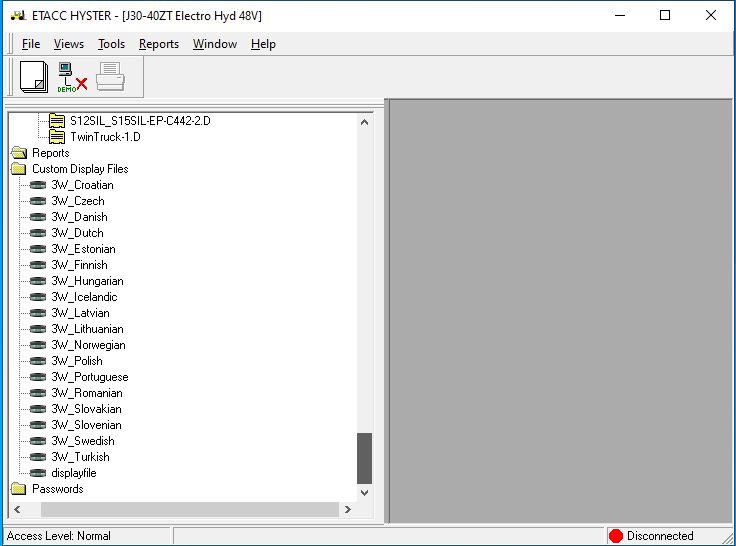
Task: Click the file icon beside TwinTruck-1.D
Action: [x=57, y=137]
